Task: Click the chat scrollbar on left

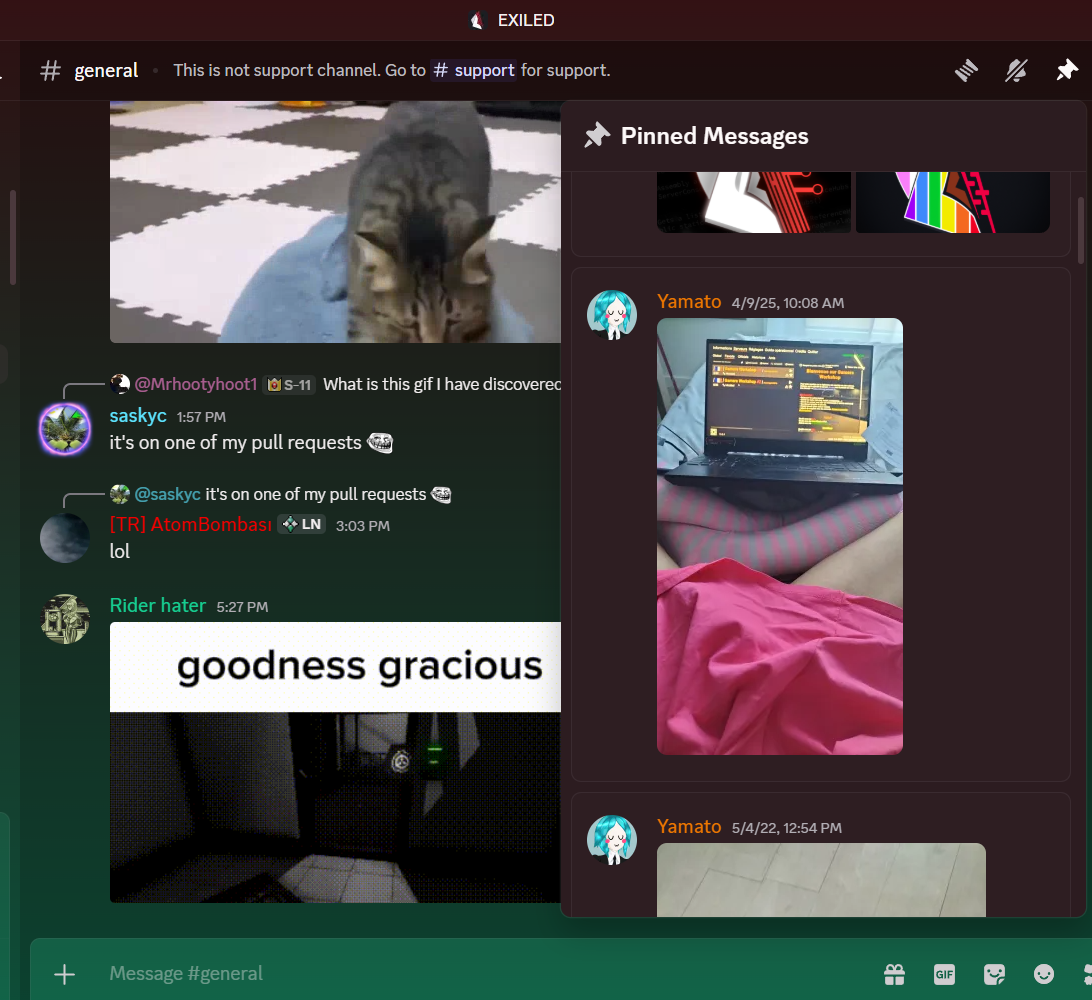Action: point(13,237)
